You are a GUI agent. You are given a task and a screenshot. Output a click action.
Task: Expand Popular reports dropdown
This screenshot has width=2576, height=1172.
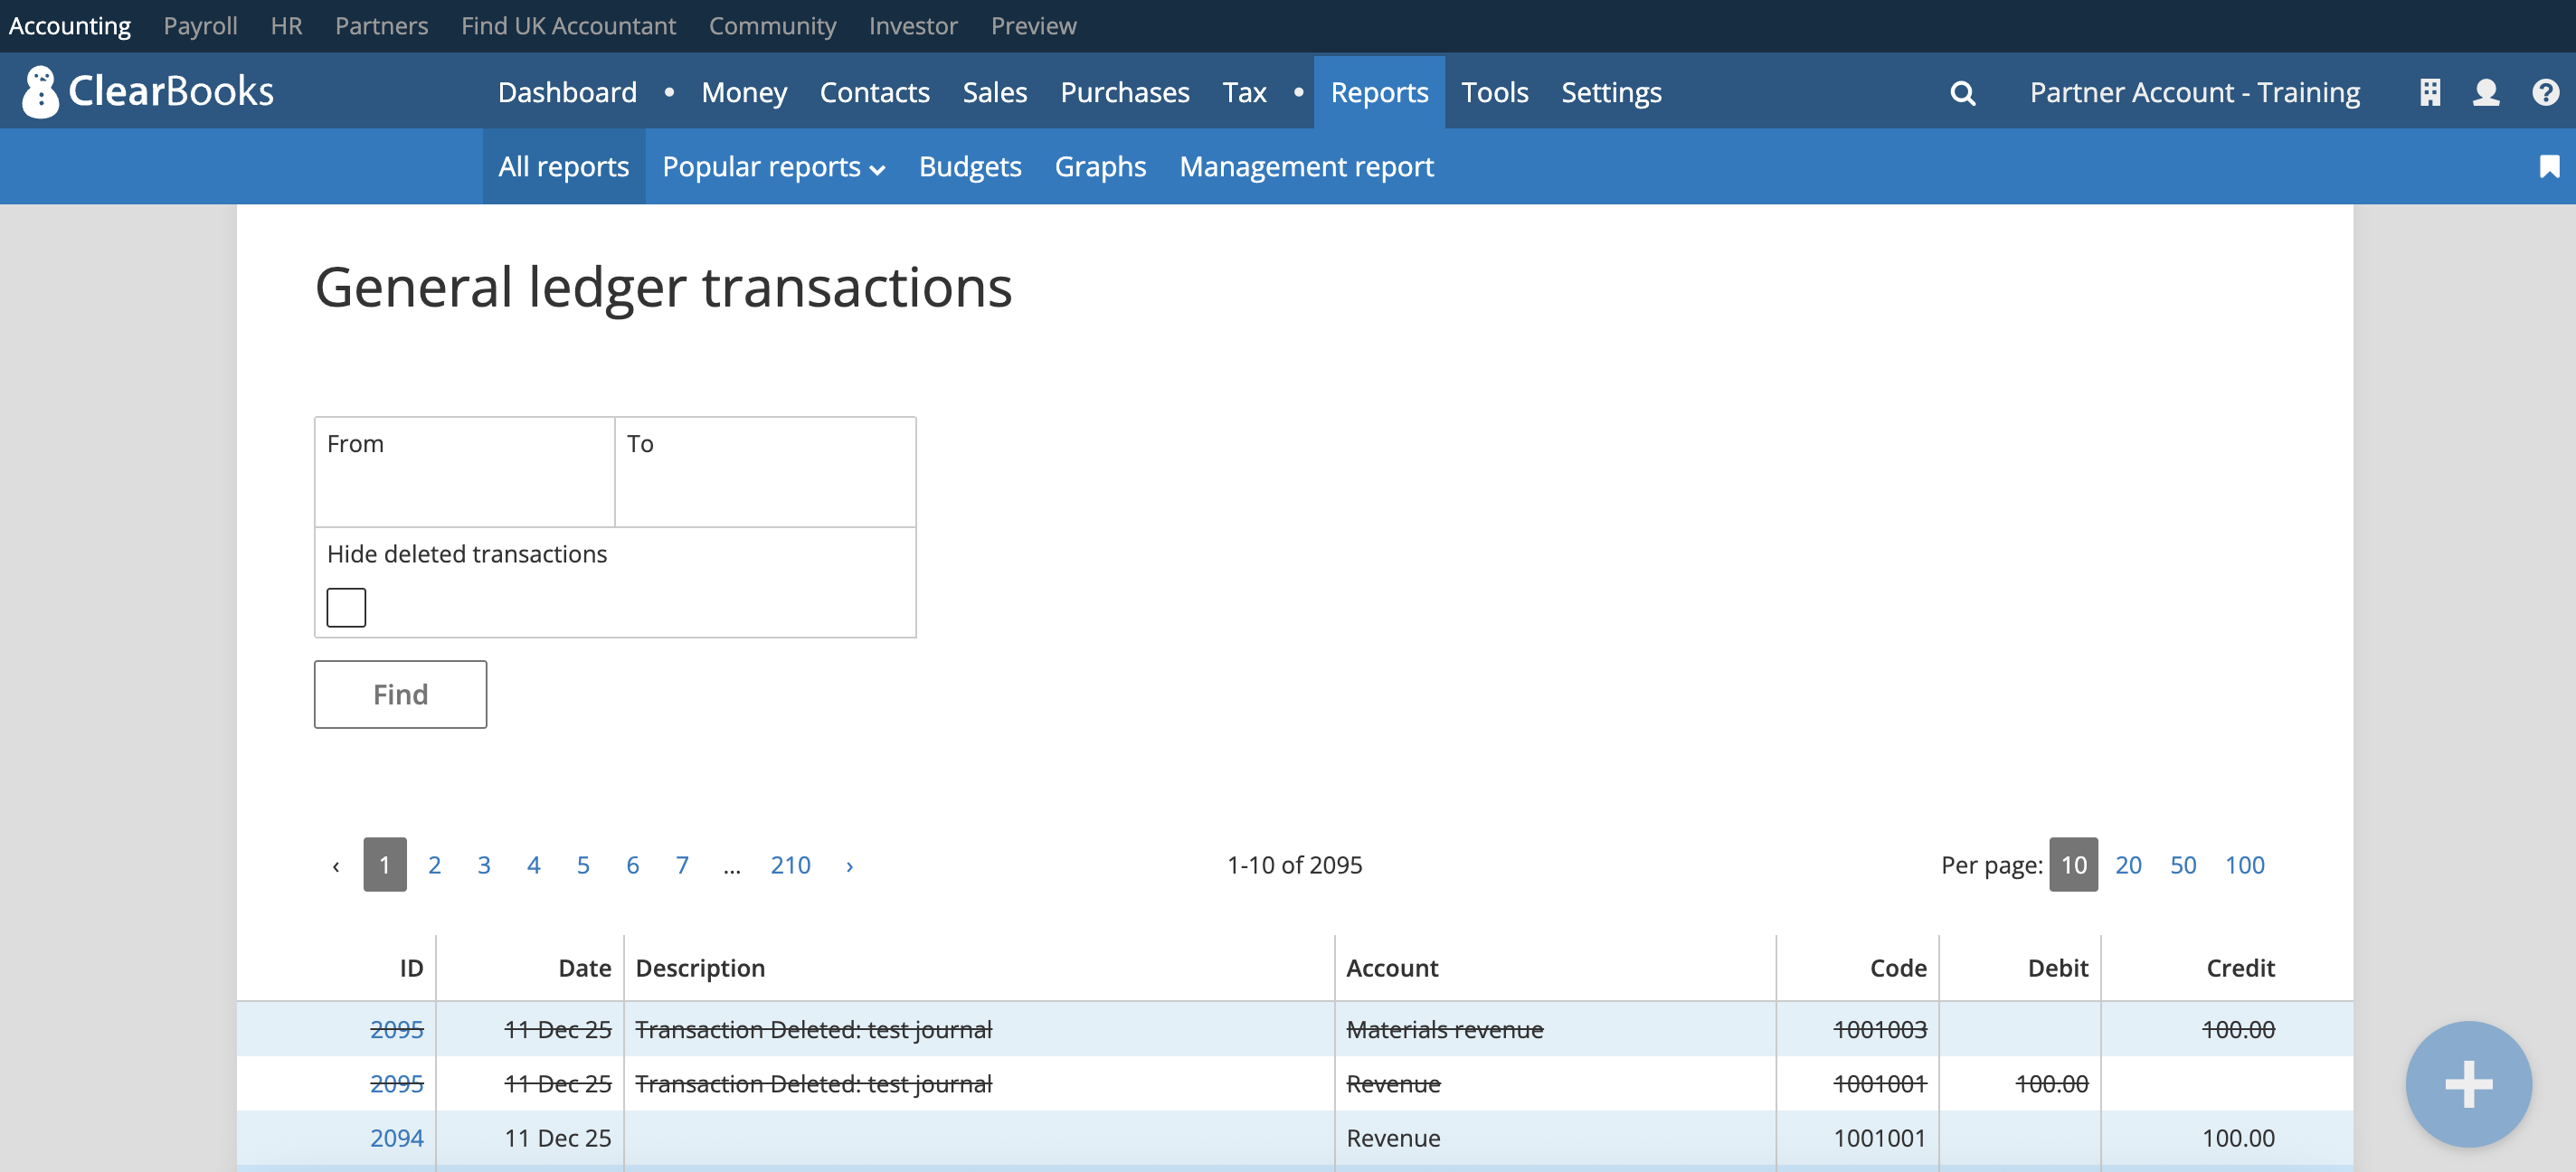773,167
